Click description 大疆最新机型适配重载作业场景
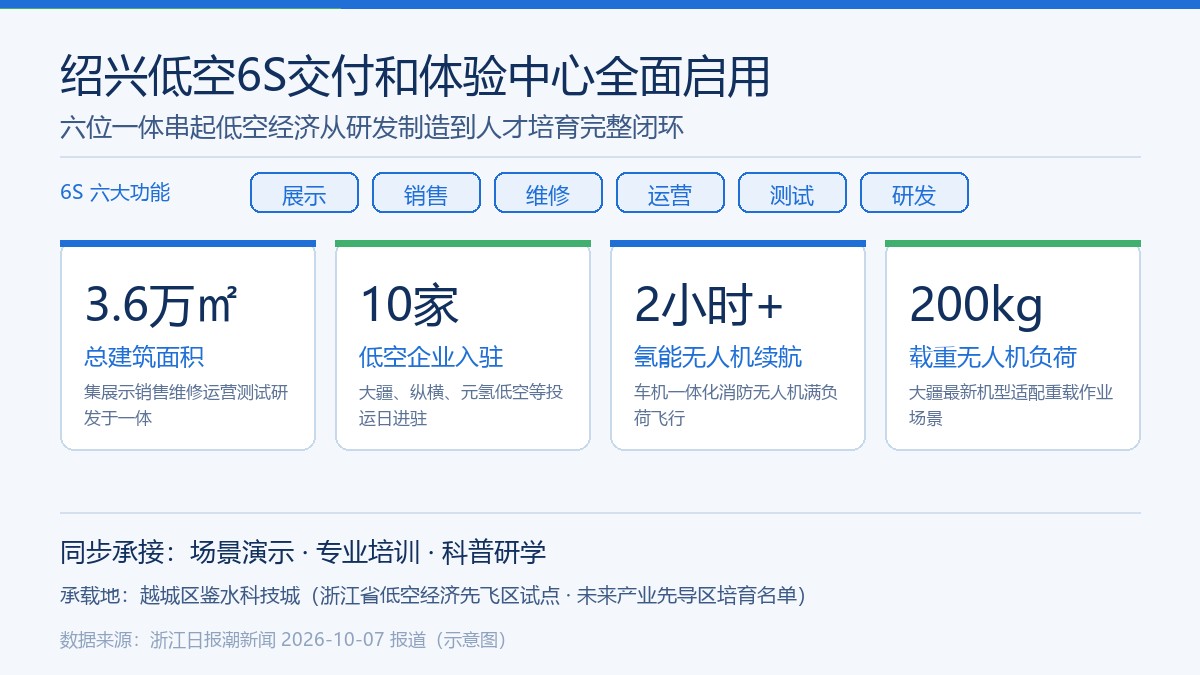Viewport: 1200px width, 675px height. point(1011,405)
